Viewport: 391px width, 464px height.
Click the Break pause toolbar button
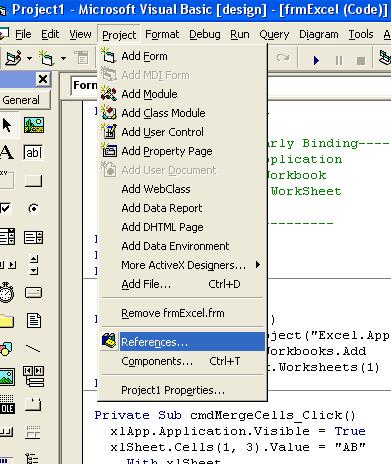(339, 60)
